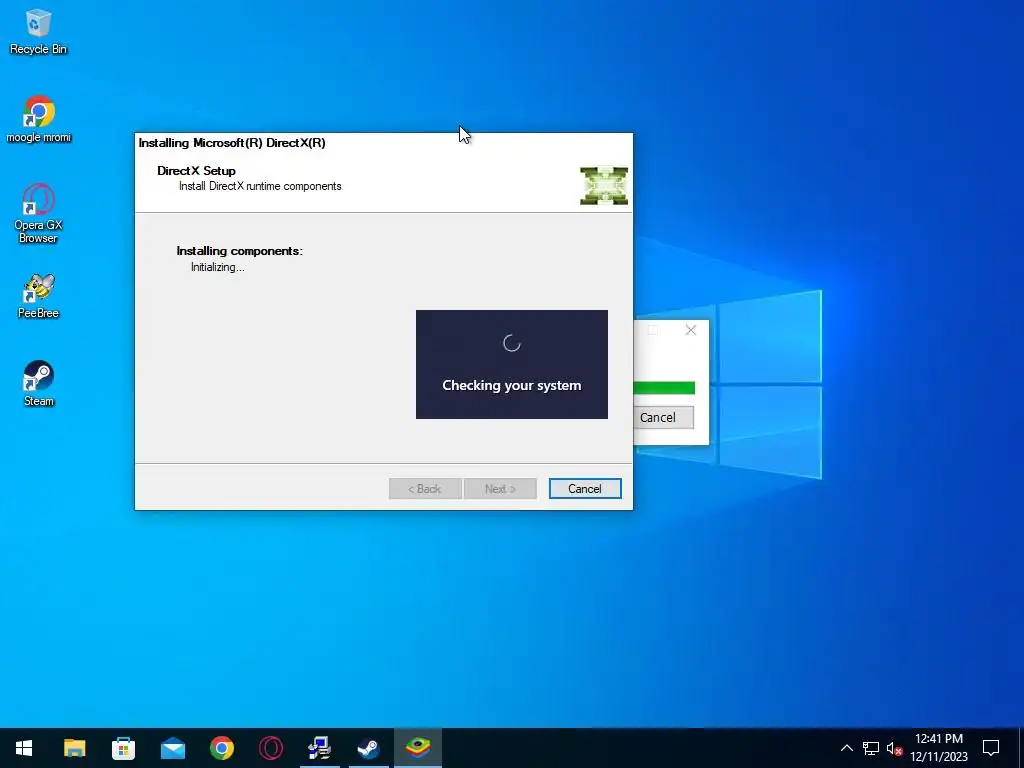1024x768 pixels.
Task: Click the Checking your system text
Action: (x=511, y=385)
